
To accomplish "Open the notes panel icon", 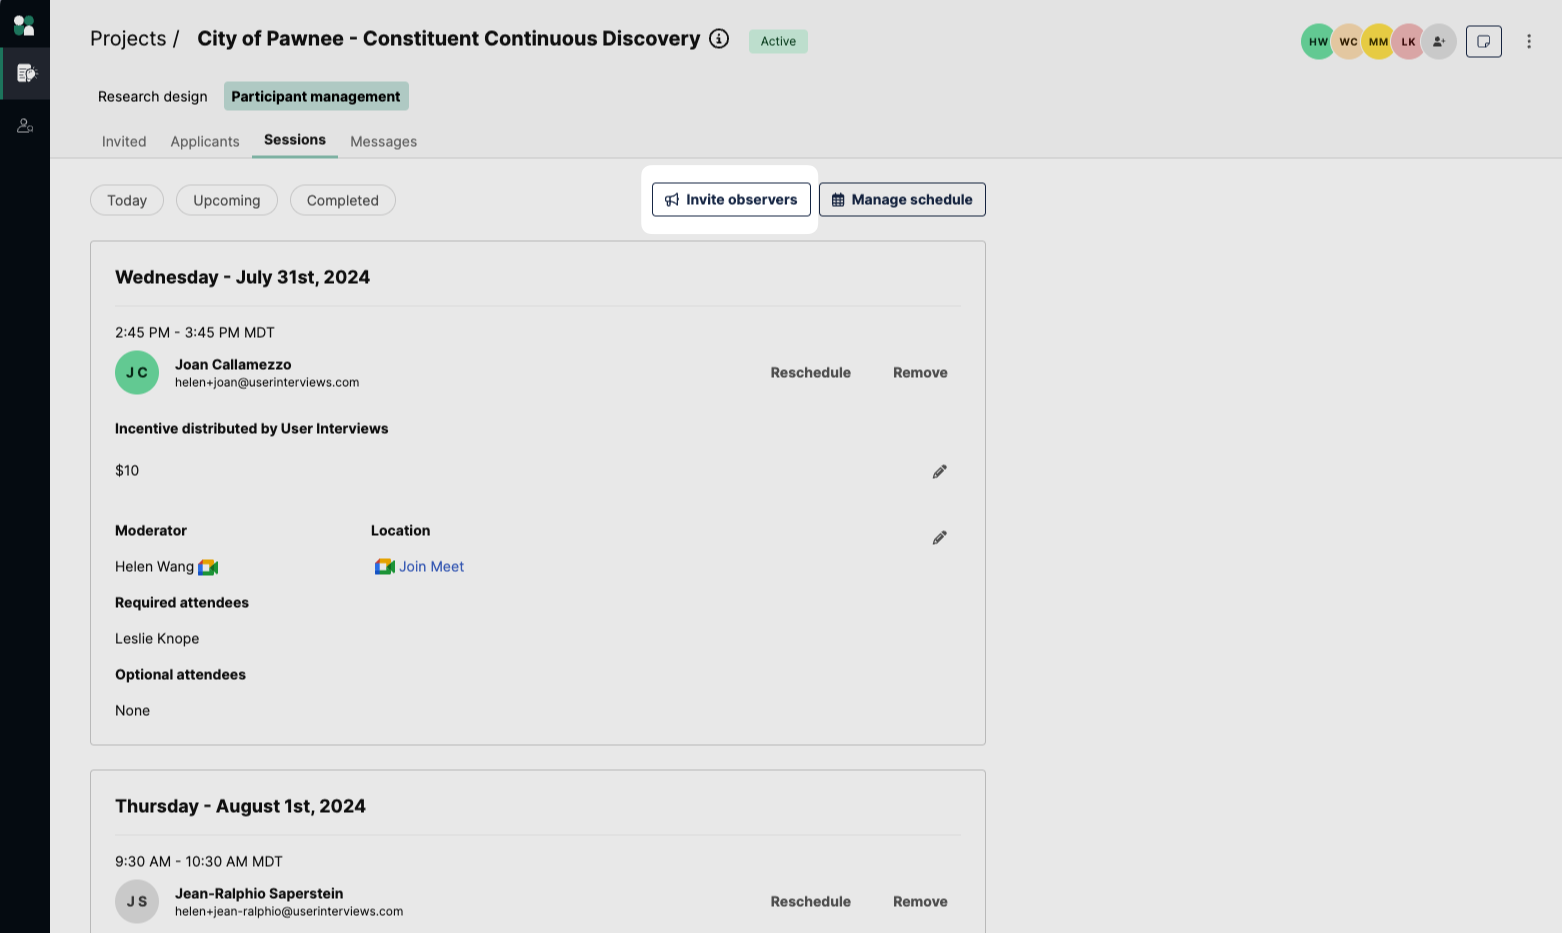I will click(x=1484, y=41).
